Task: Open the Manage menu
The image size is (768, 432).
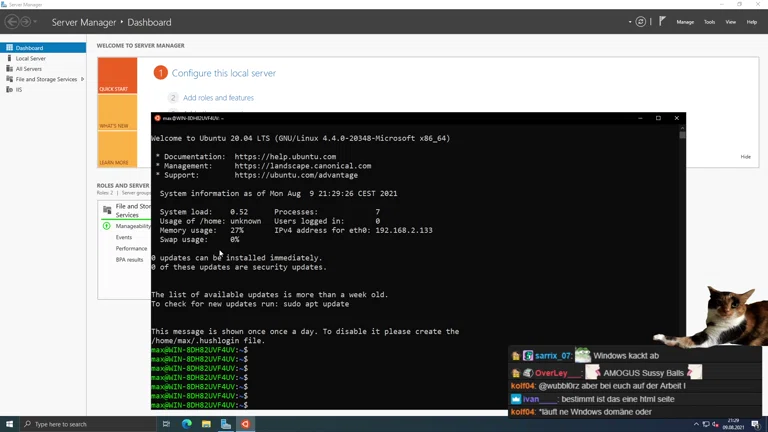Action: pos(685,22)
